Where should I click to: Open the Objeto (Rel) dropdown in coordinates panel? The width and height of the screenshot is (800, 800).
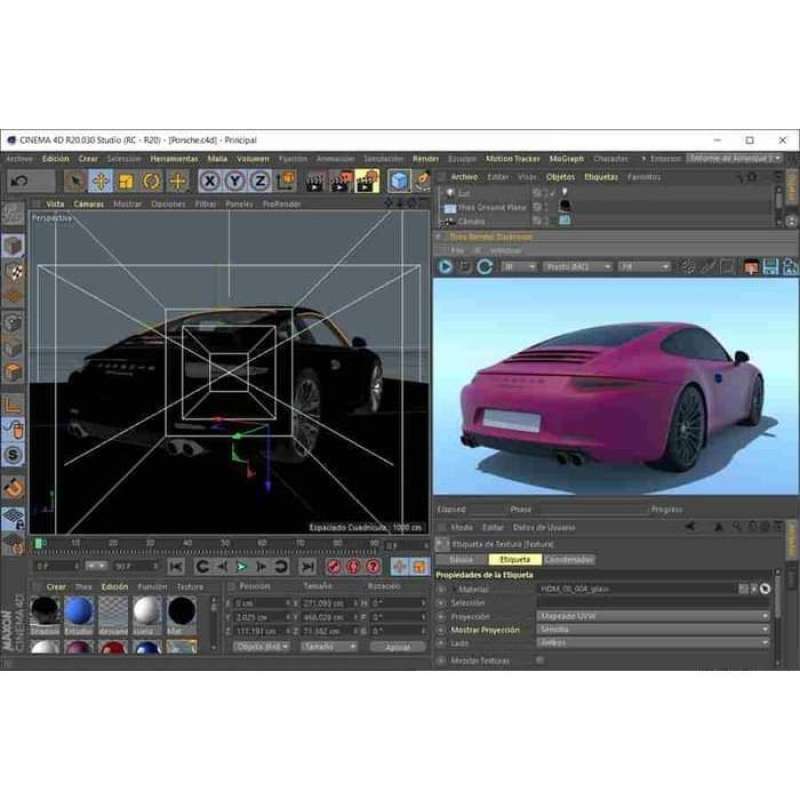coord(261,647)
